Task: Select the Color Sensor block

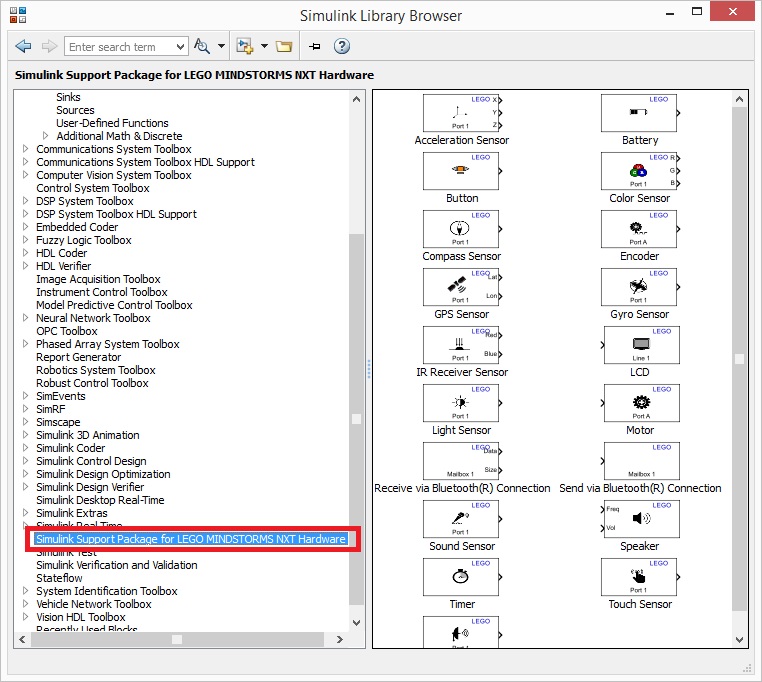Action: (x=640, y=171)
